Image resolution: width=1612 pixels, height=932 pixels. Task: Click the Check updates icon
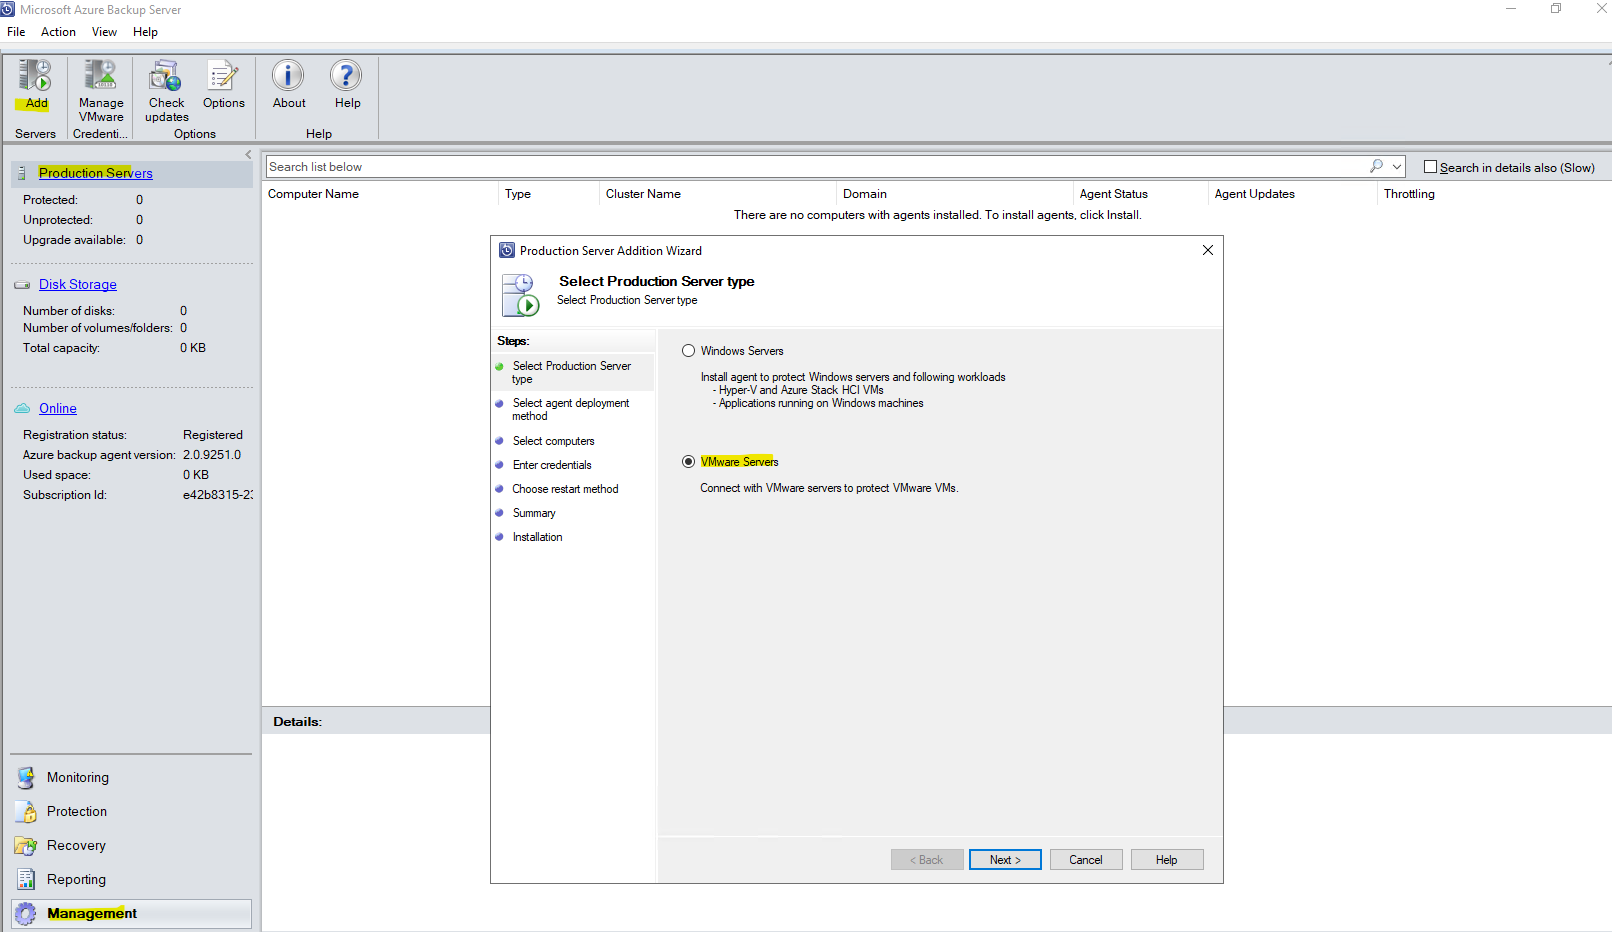166,76
